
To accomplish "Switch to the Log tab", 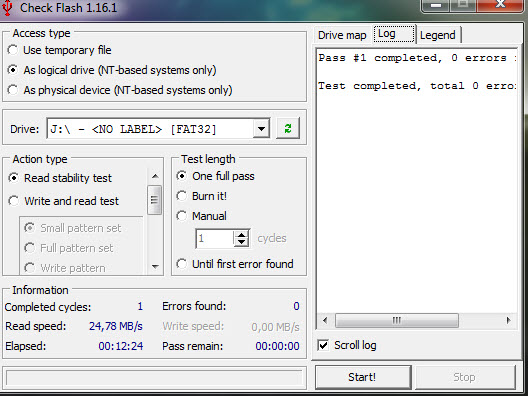I will [394, 34].
